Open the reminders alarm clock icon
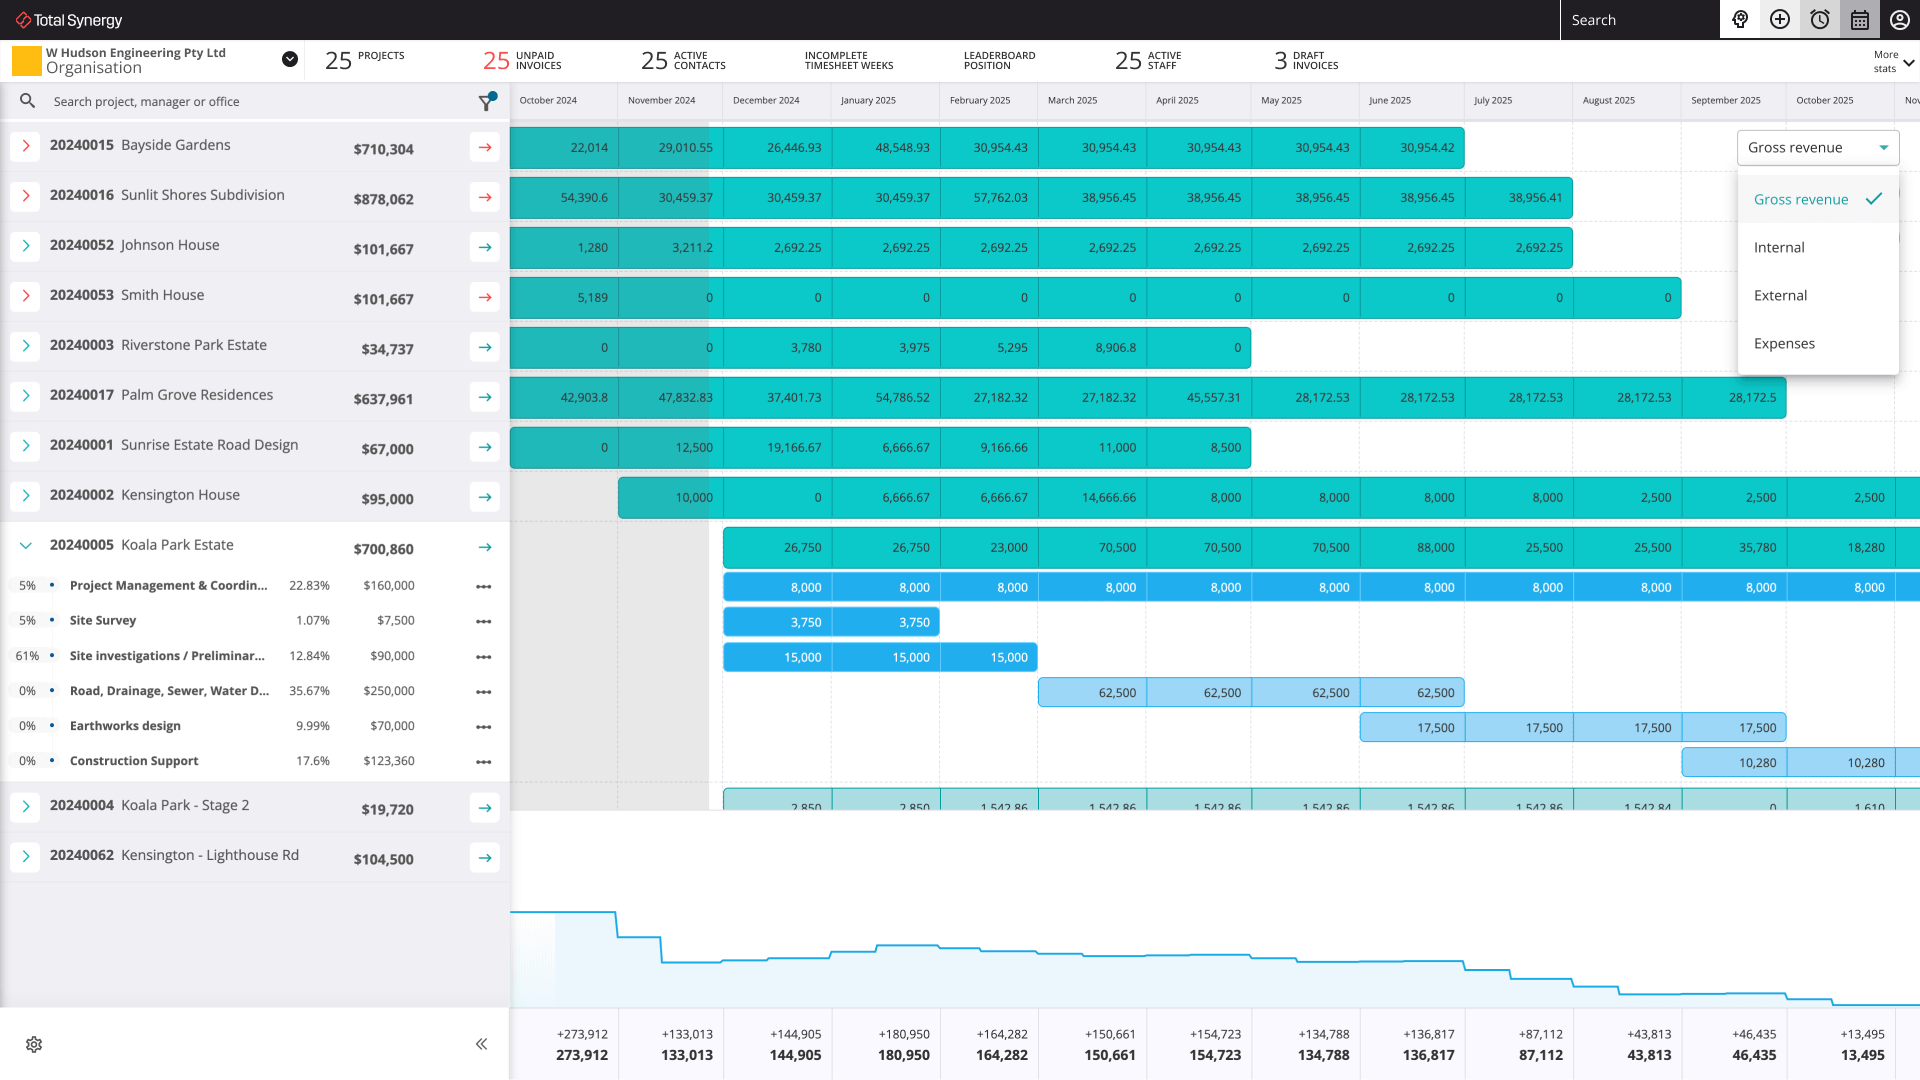The height and width of the screenshot is (1080, 1920). [1819, 20]
